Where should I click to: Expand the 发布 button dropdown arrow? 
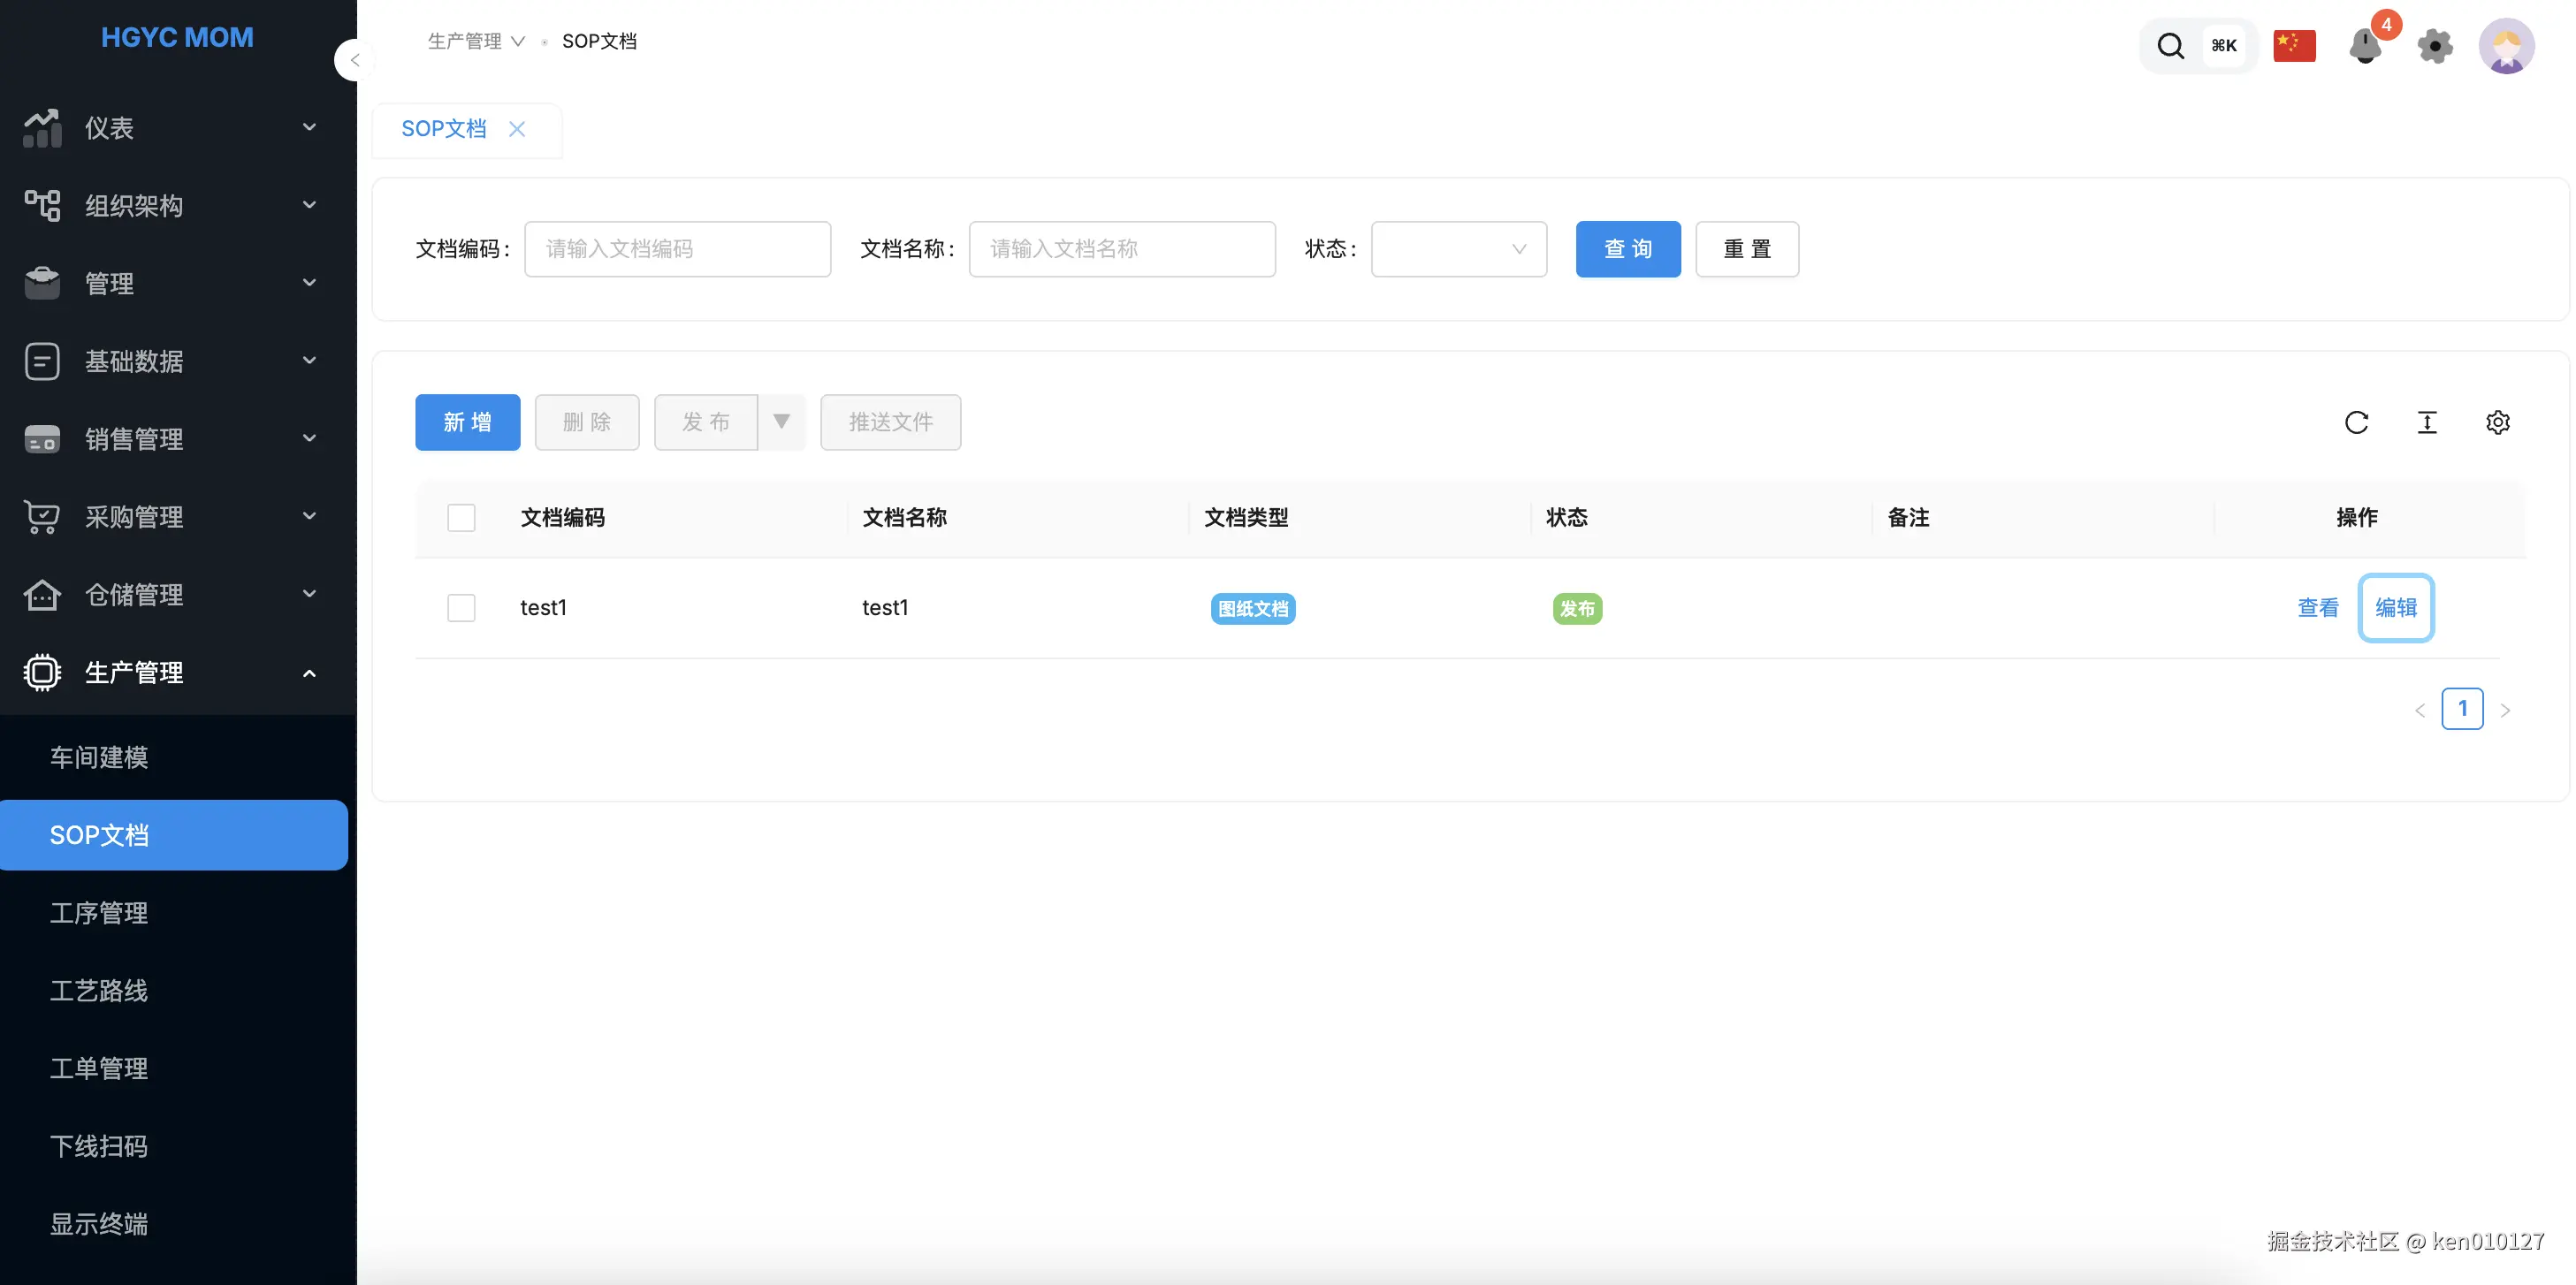click(782, 422)
